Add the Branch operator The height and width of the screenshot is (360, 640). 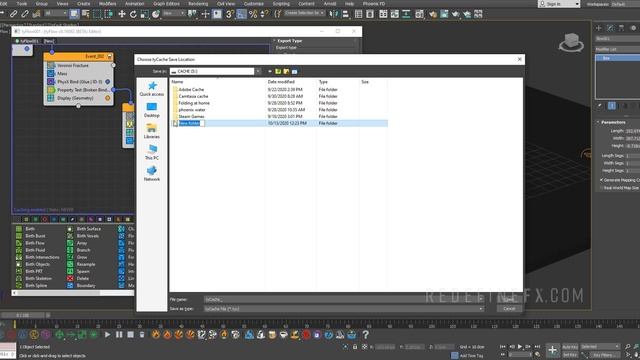[79, 250]
